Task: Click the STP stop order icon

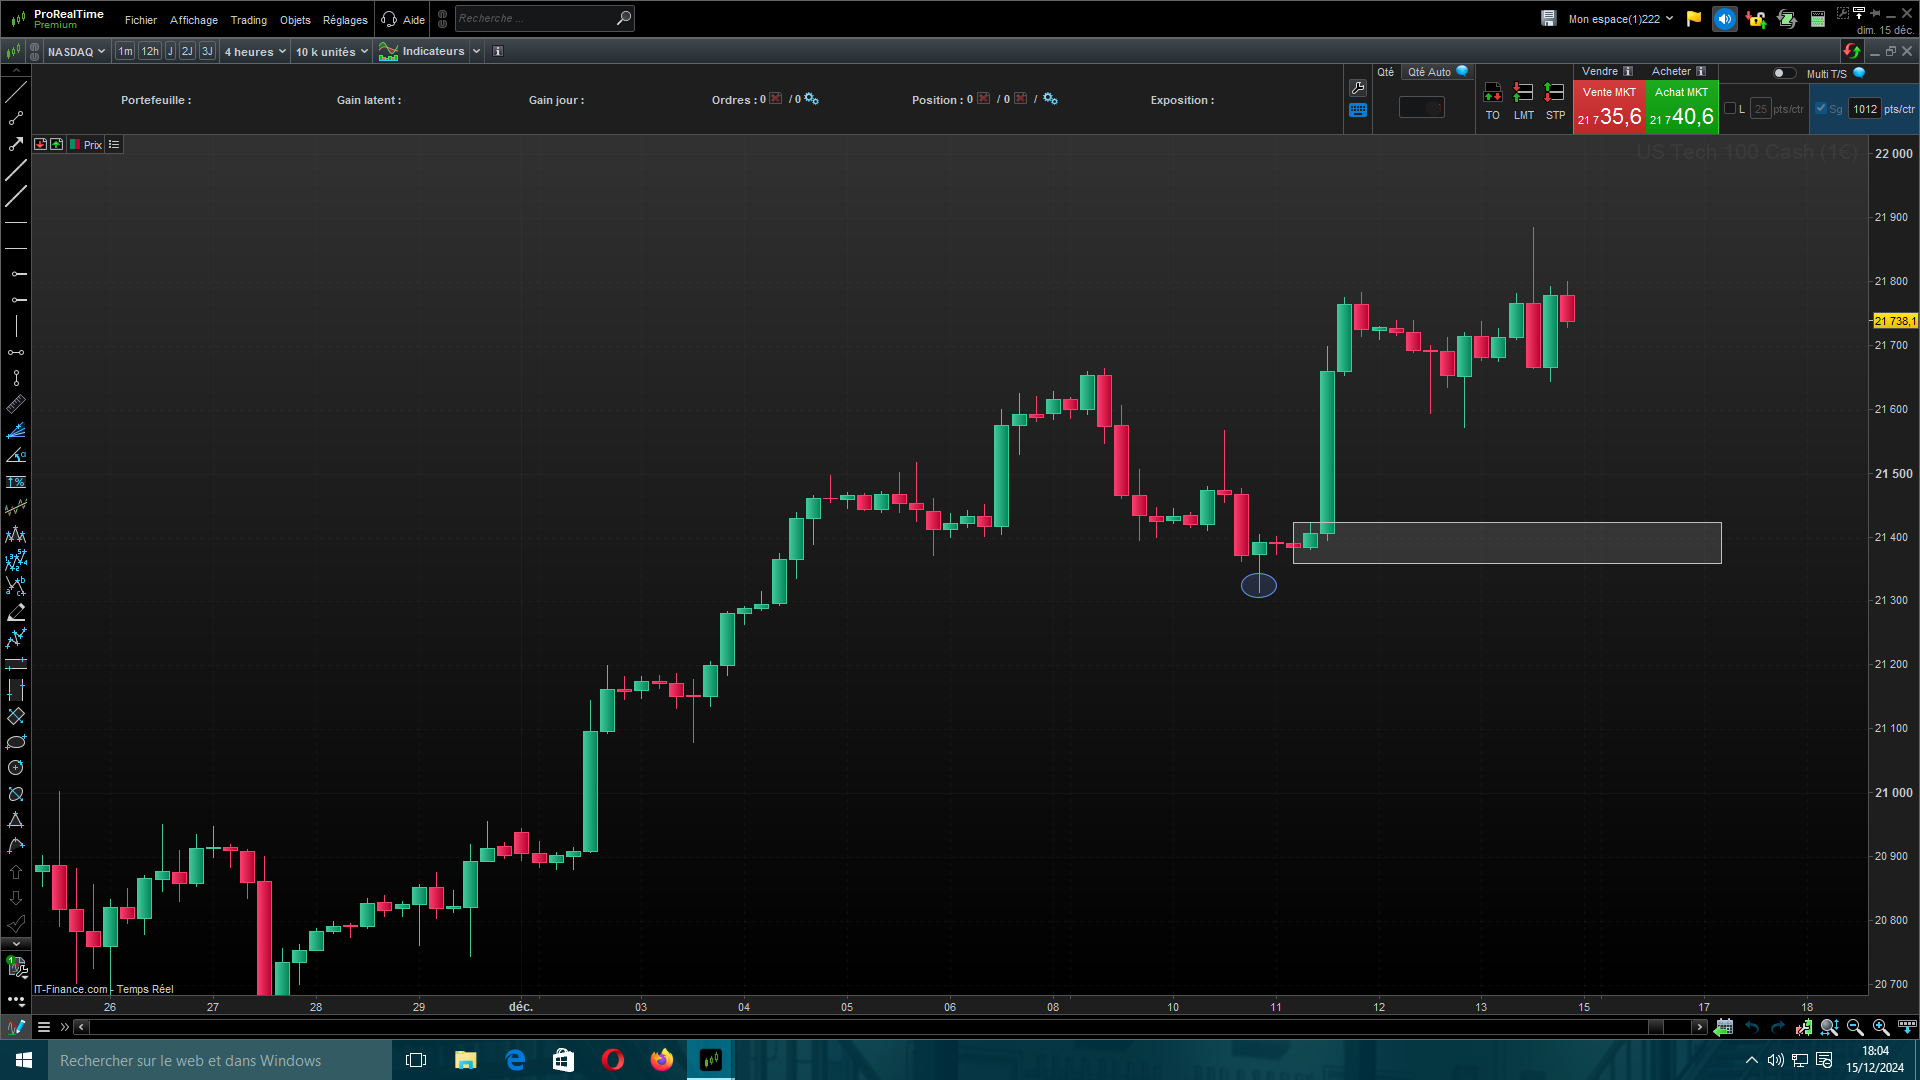Action: tap(1555, 93)
